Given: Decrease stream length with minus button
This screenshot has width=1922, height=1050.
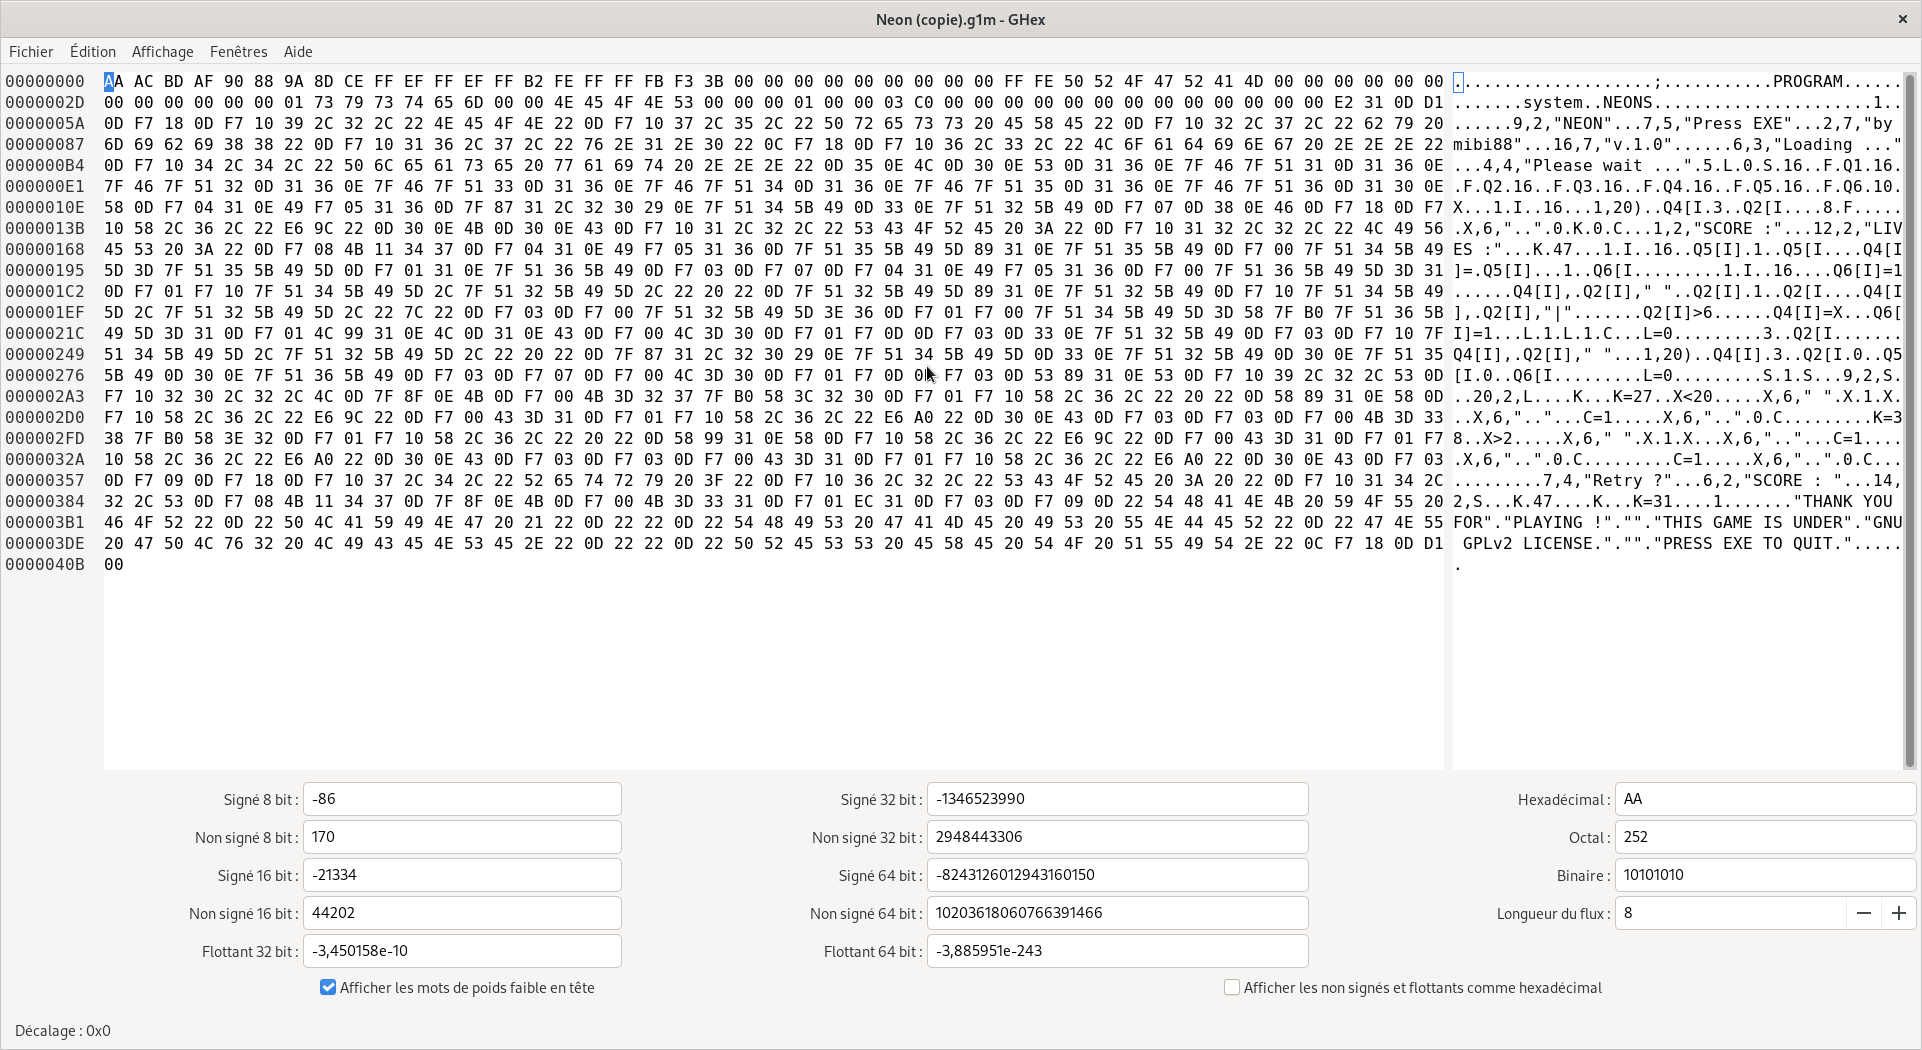Looking at the screenshot, I should [1863, 913].
